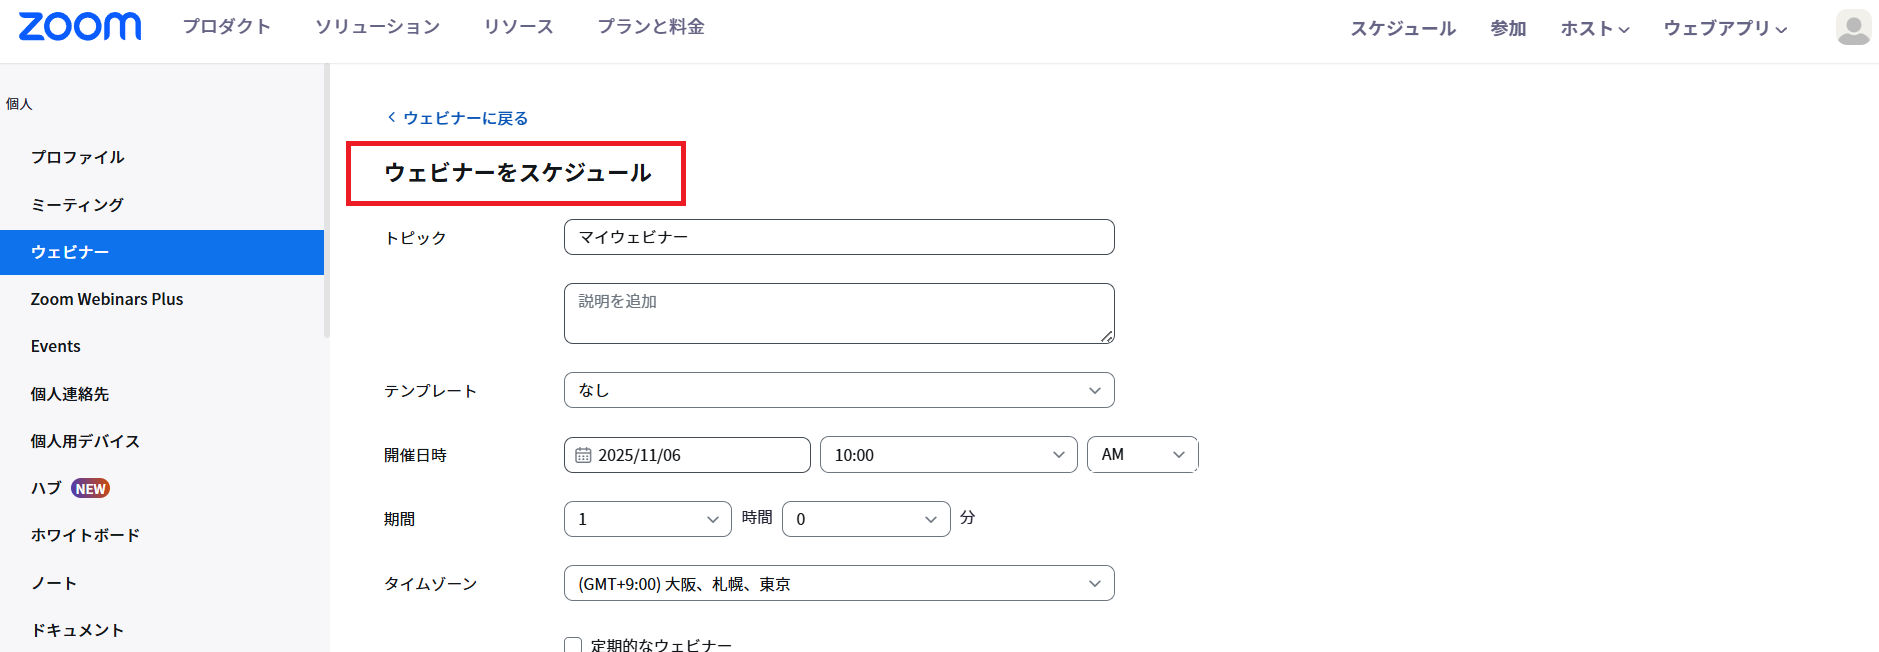Open プランと料金 in the top navigation

coord(651,27)
